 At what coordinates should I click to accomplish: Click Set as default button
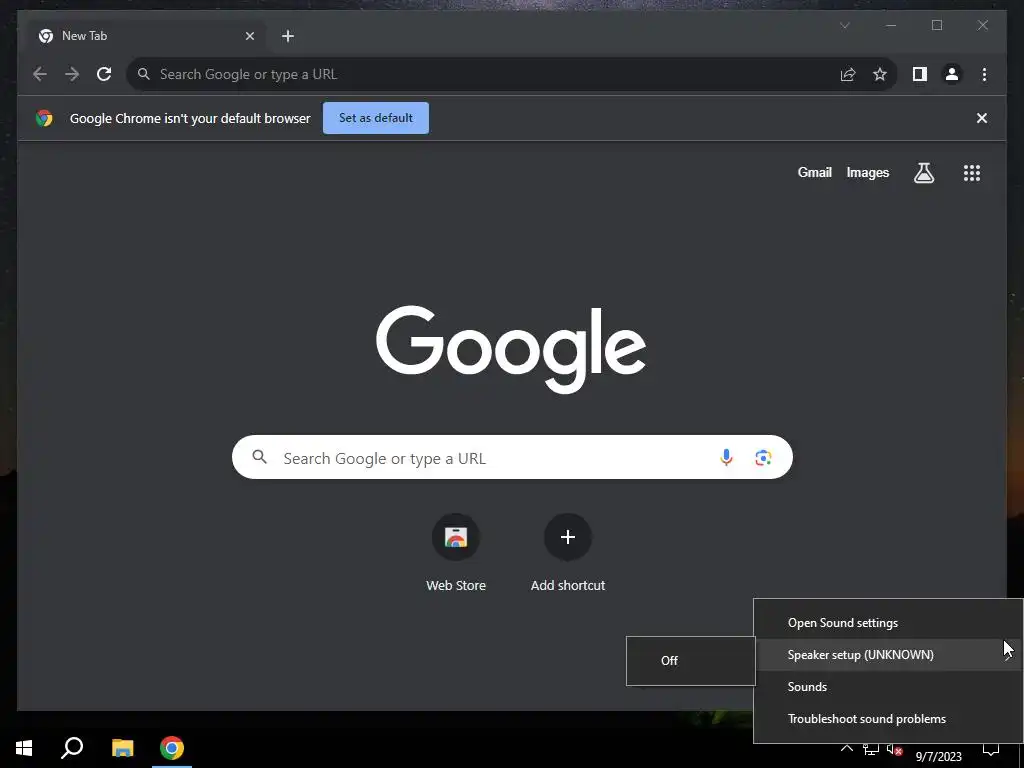pos(376,118)
